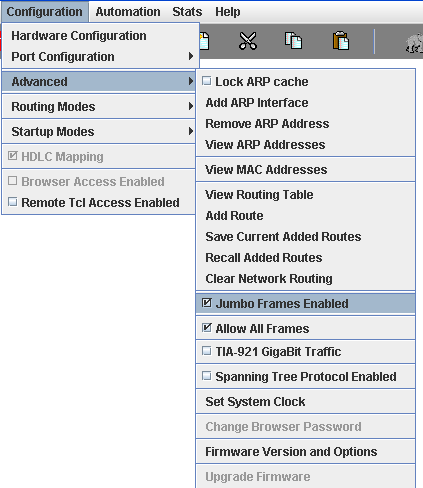This screenshot has width=423, height=488.
Task: Click the elephant icon in the toolbar
Action: (414, 43)
